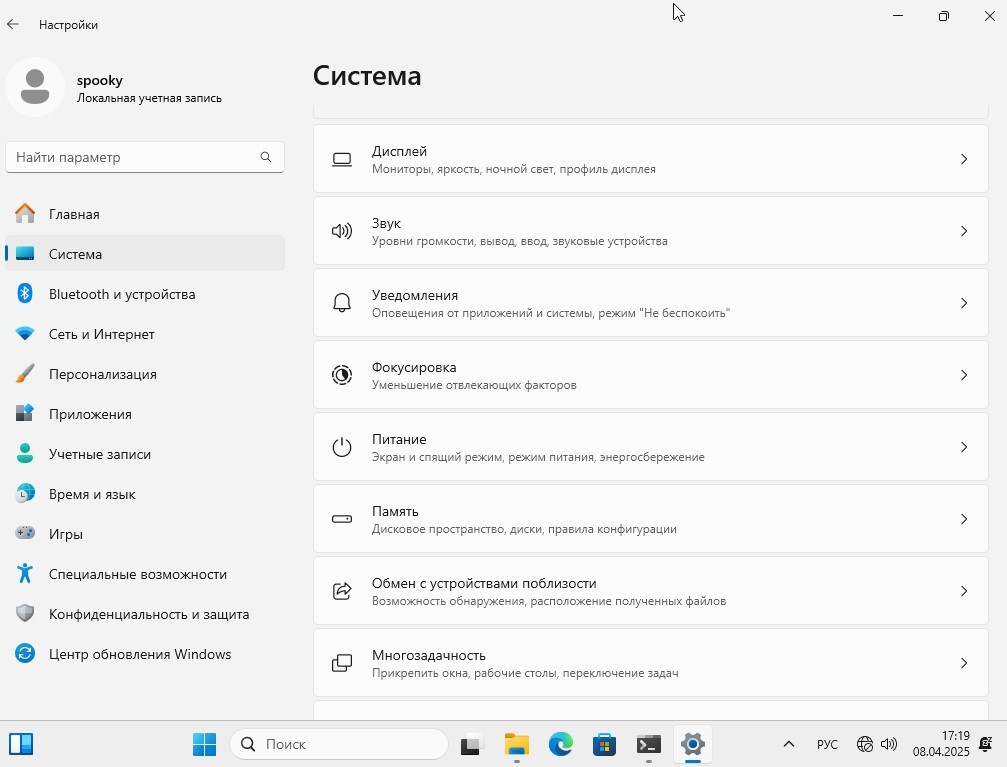Open File Explorer from the taskbar
This screenshot has width=1007, height=767.
pyautogui.click(x=516, y=744)
